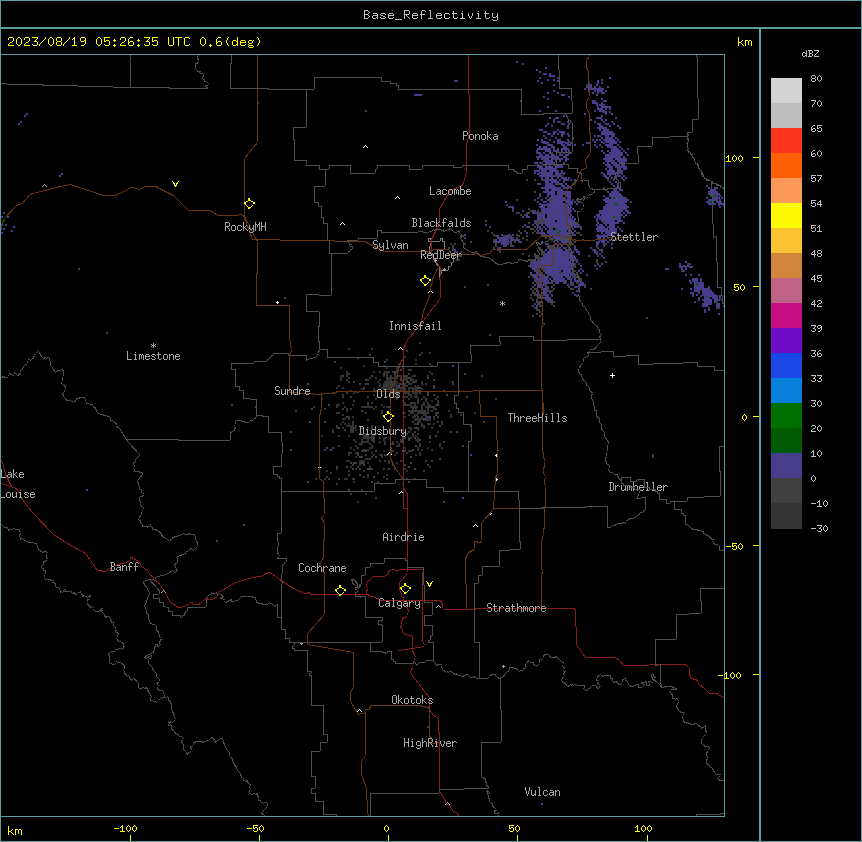
Task: Click the Vulcan label
Action: point(542,792)
